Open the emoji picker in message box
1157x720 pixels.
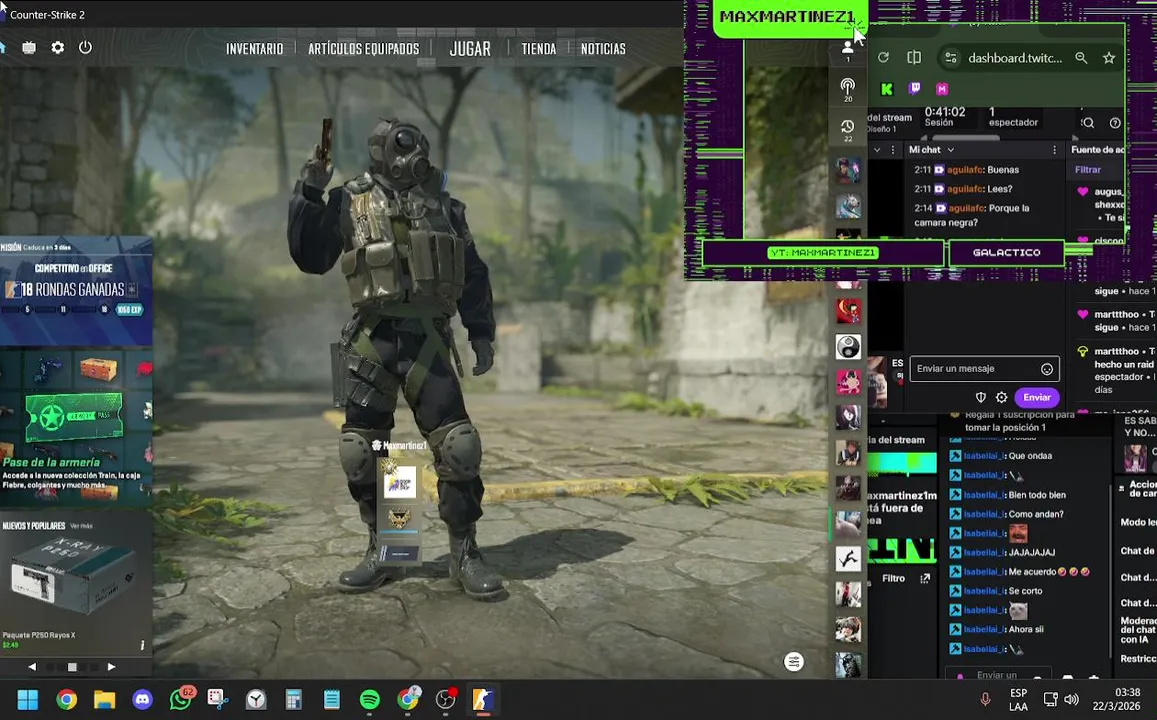[1046, 369]
